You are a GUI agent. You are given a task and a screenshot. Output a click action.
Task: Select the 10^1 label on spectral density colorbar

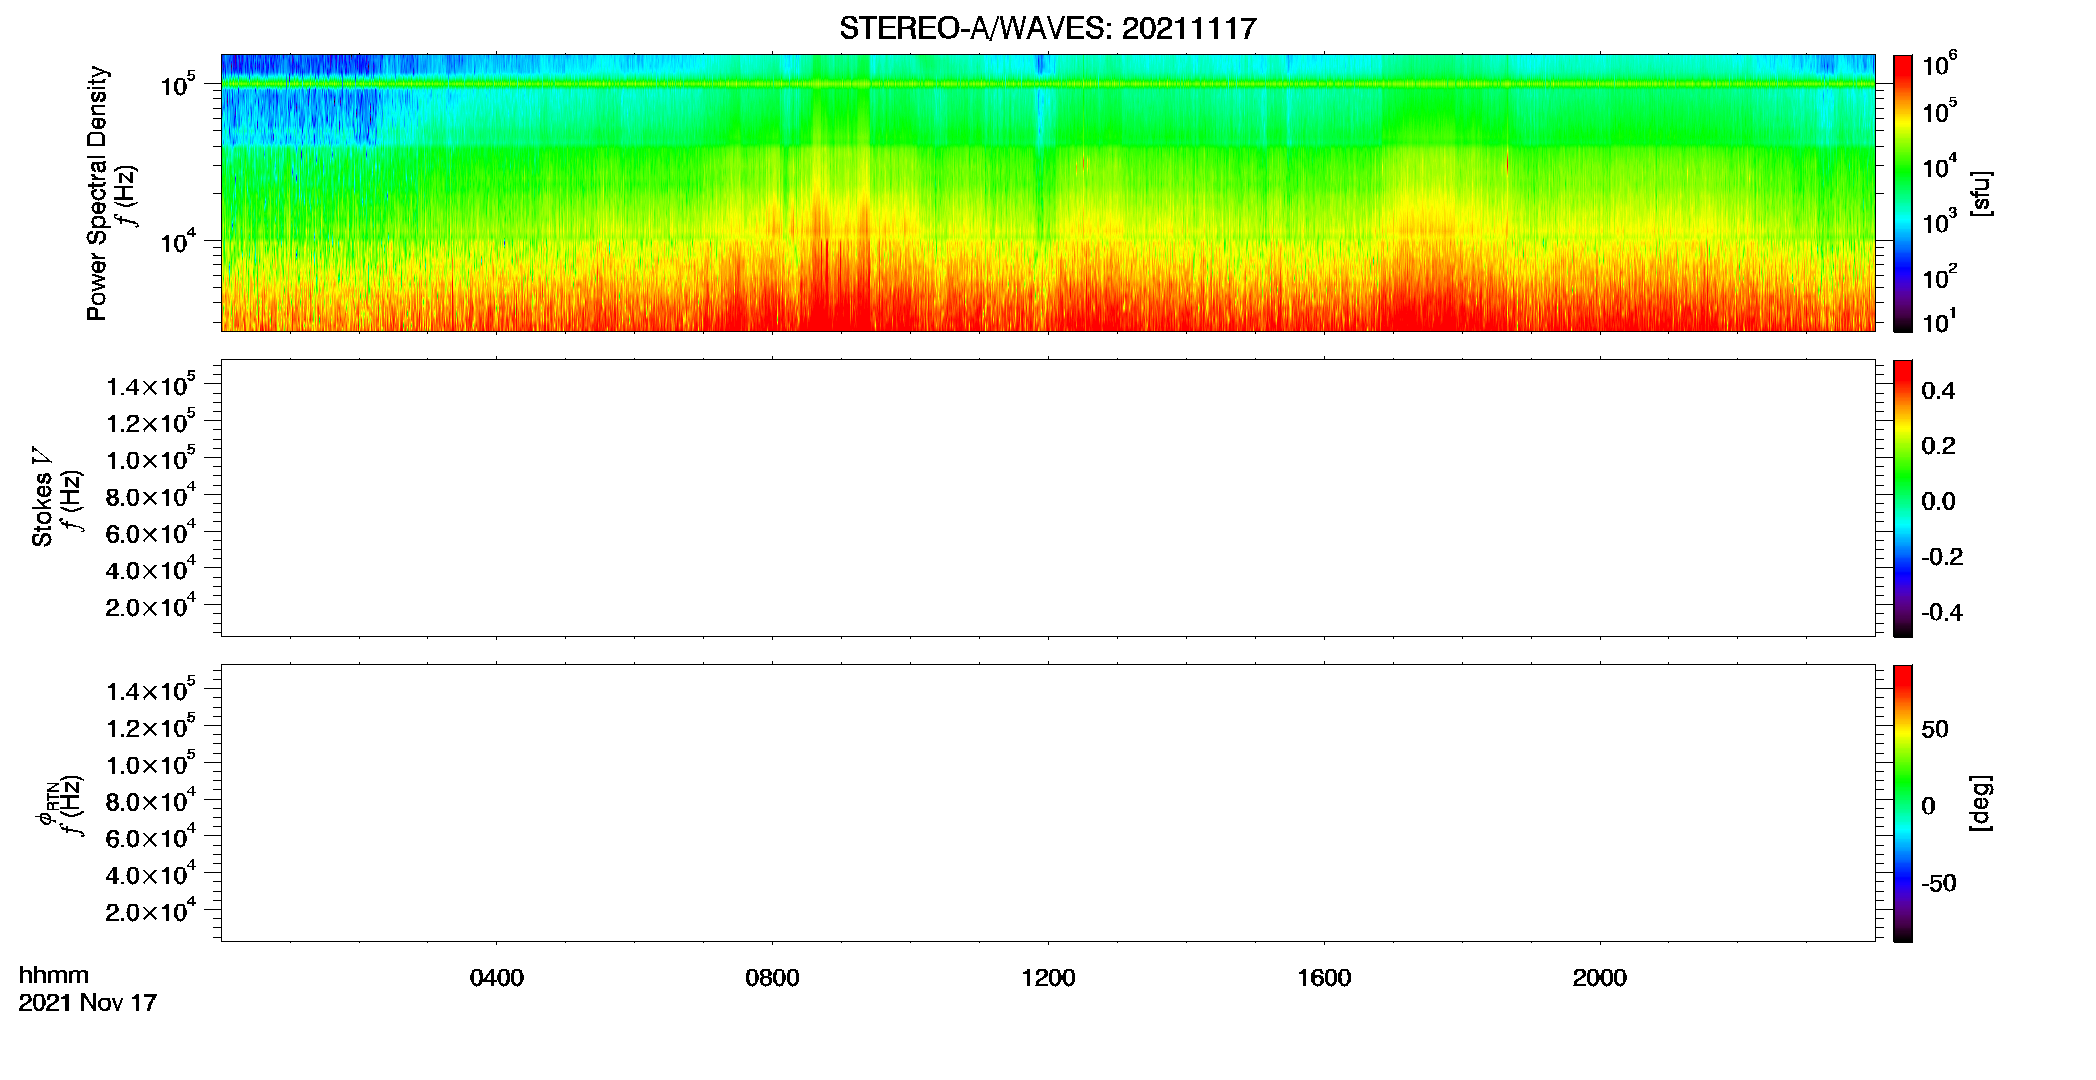[1939, 322]
